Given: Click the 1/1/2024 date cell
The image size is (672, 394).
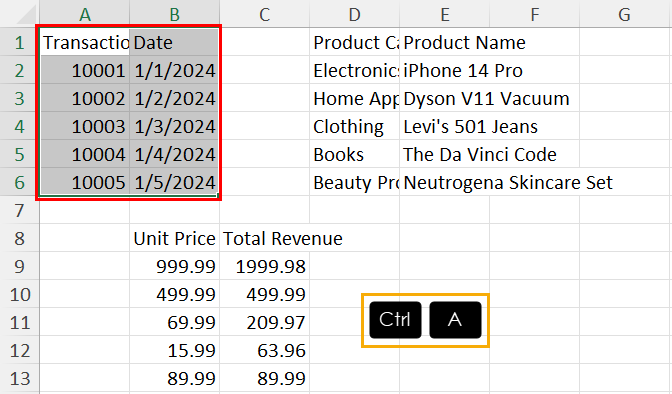Looking at the screenshot, I should (174, 70).
